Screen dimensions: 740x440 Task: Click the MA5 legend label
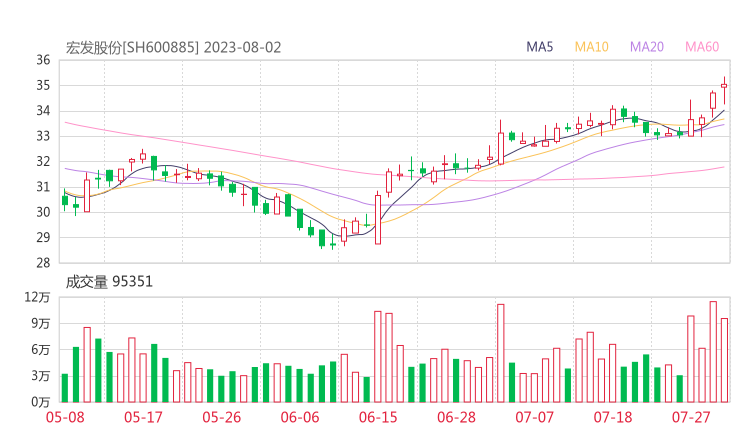coord(539,47)
